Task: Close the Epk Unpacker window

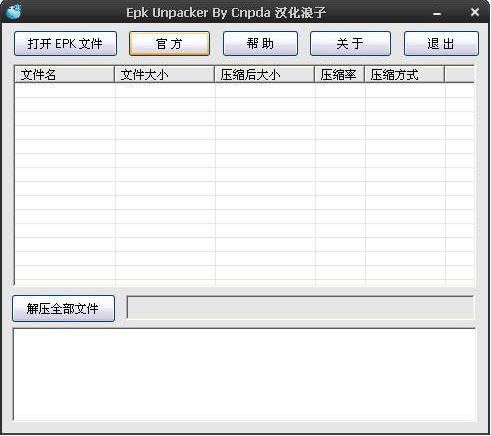Action: pyautogui.click(x=475, y=13)
